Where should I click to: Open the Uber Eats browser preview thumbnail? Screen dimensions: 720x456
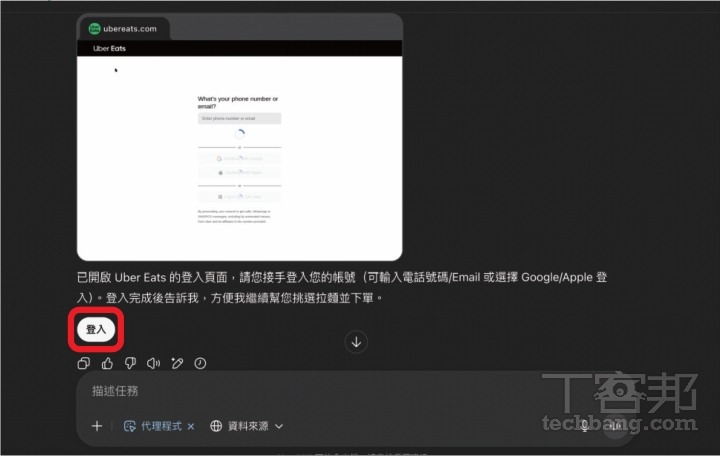click(x=240, y=137)
